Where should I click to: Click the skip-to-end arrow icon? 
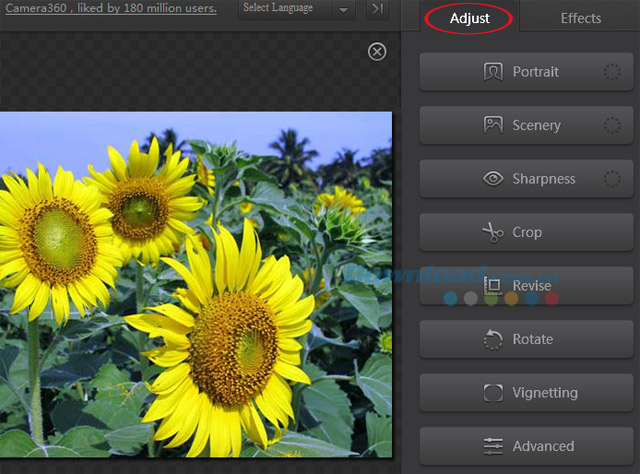click(378, 9)
